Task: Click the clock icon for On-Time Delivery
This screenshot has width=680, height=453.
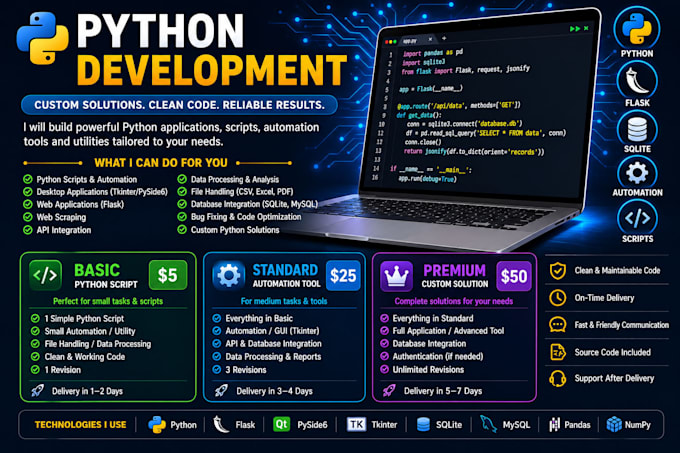Action: point(558,298)
